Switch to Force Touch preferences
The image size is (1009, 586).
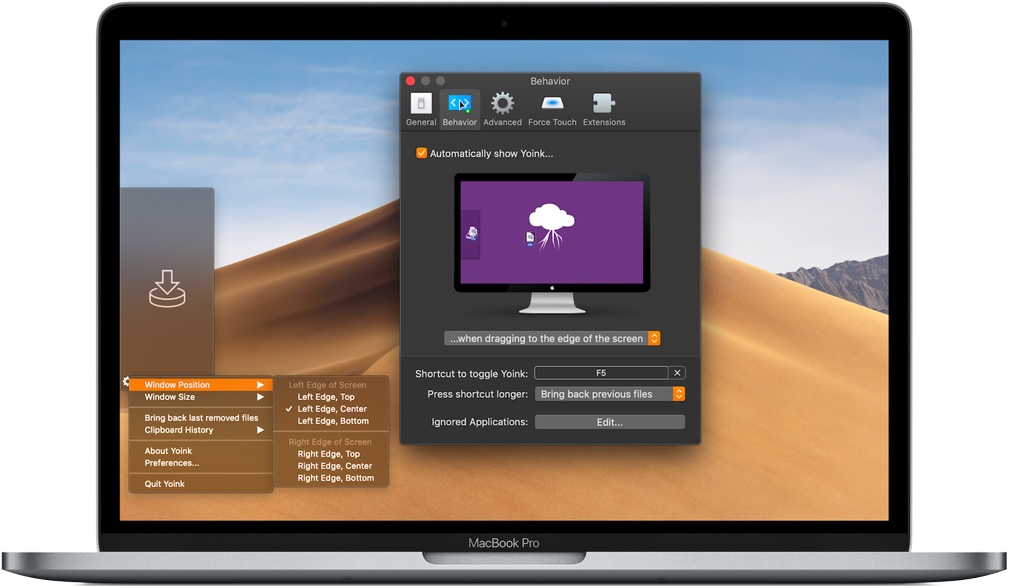(x=552, y=109)
